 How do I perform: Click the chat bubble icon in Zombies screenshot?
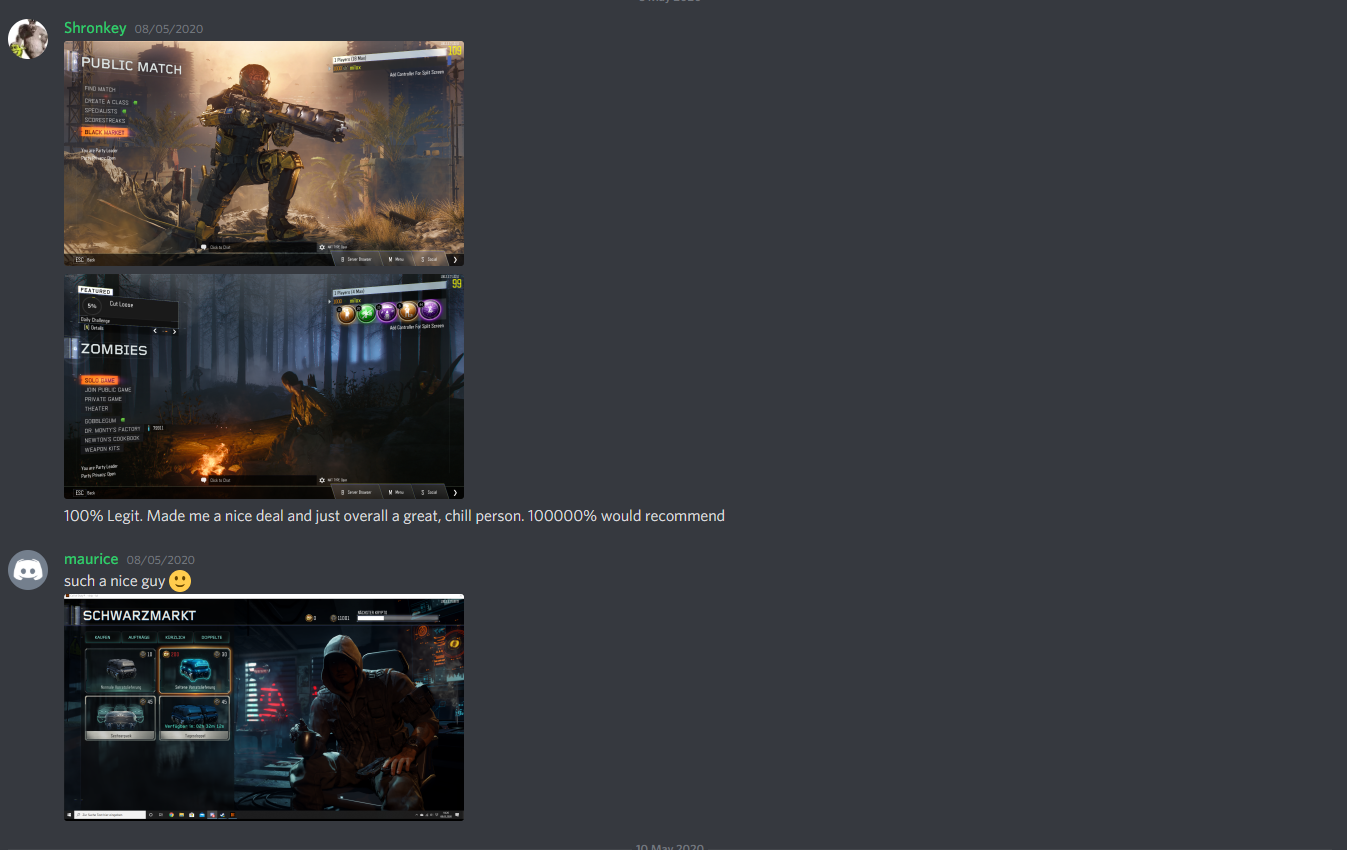(x=204, y=480)
